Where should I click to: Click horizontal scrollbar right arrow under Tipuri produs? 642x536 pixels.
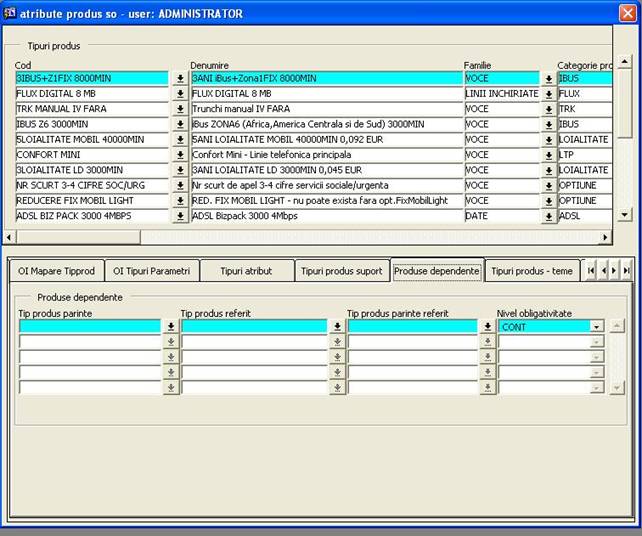point(604,237)
